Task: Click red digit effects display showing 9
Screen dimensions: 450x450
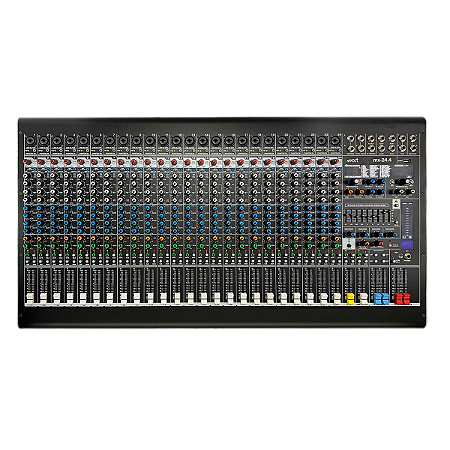Action: click(x=353, y=171)
